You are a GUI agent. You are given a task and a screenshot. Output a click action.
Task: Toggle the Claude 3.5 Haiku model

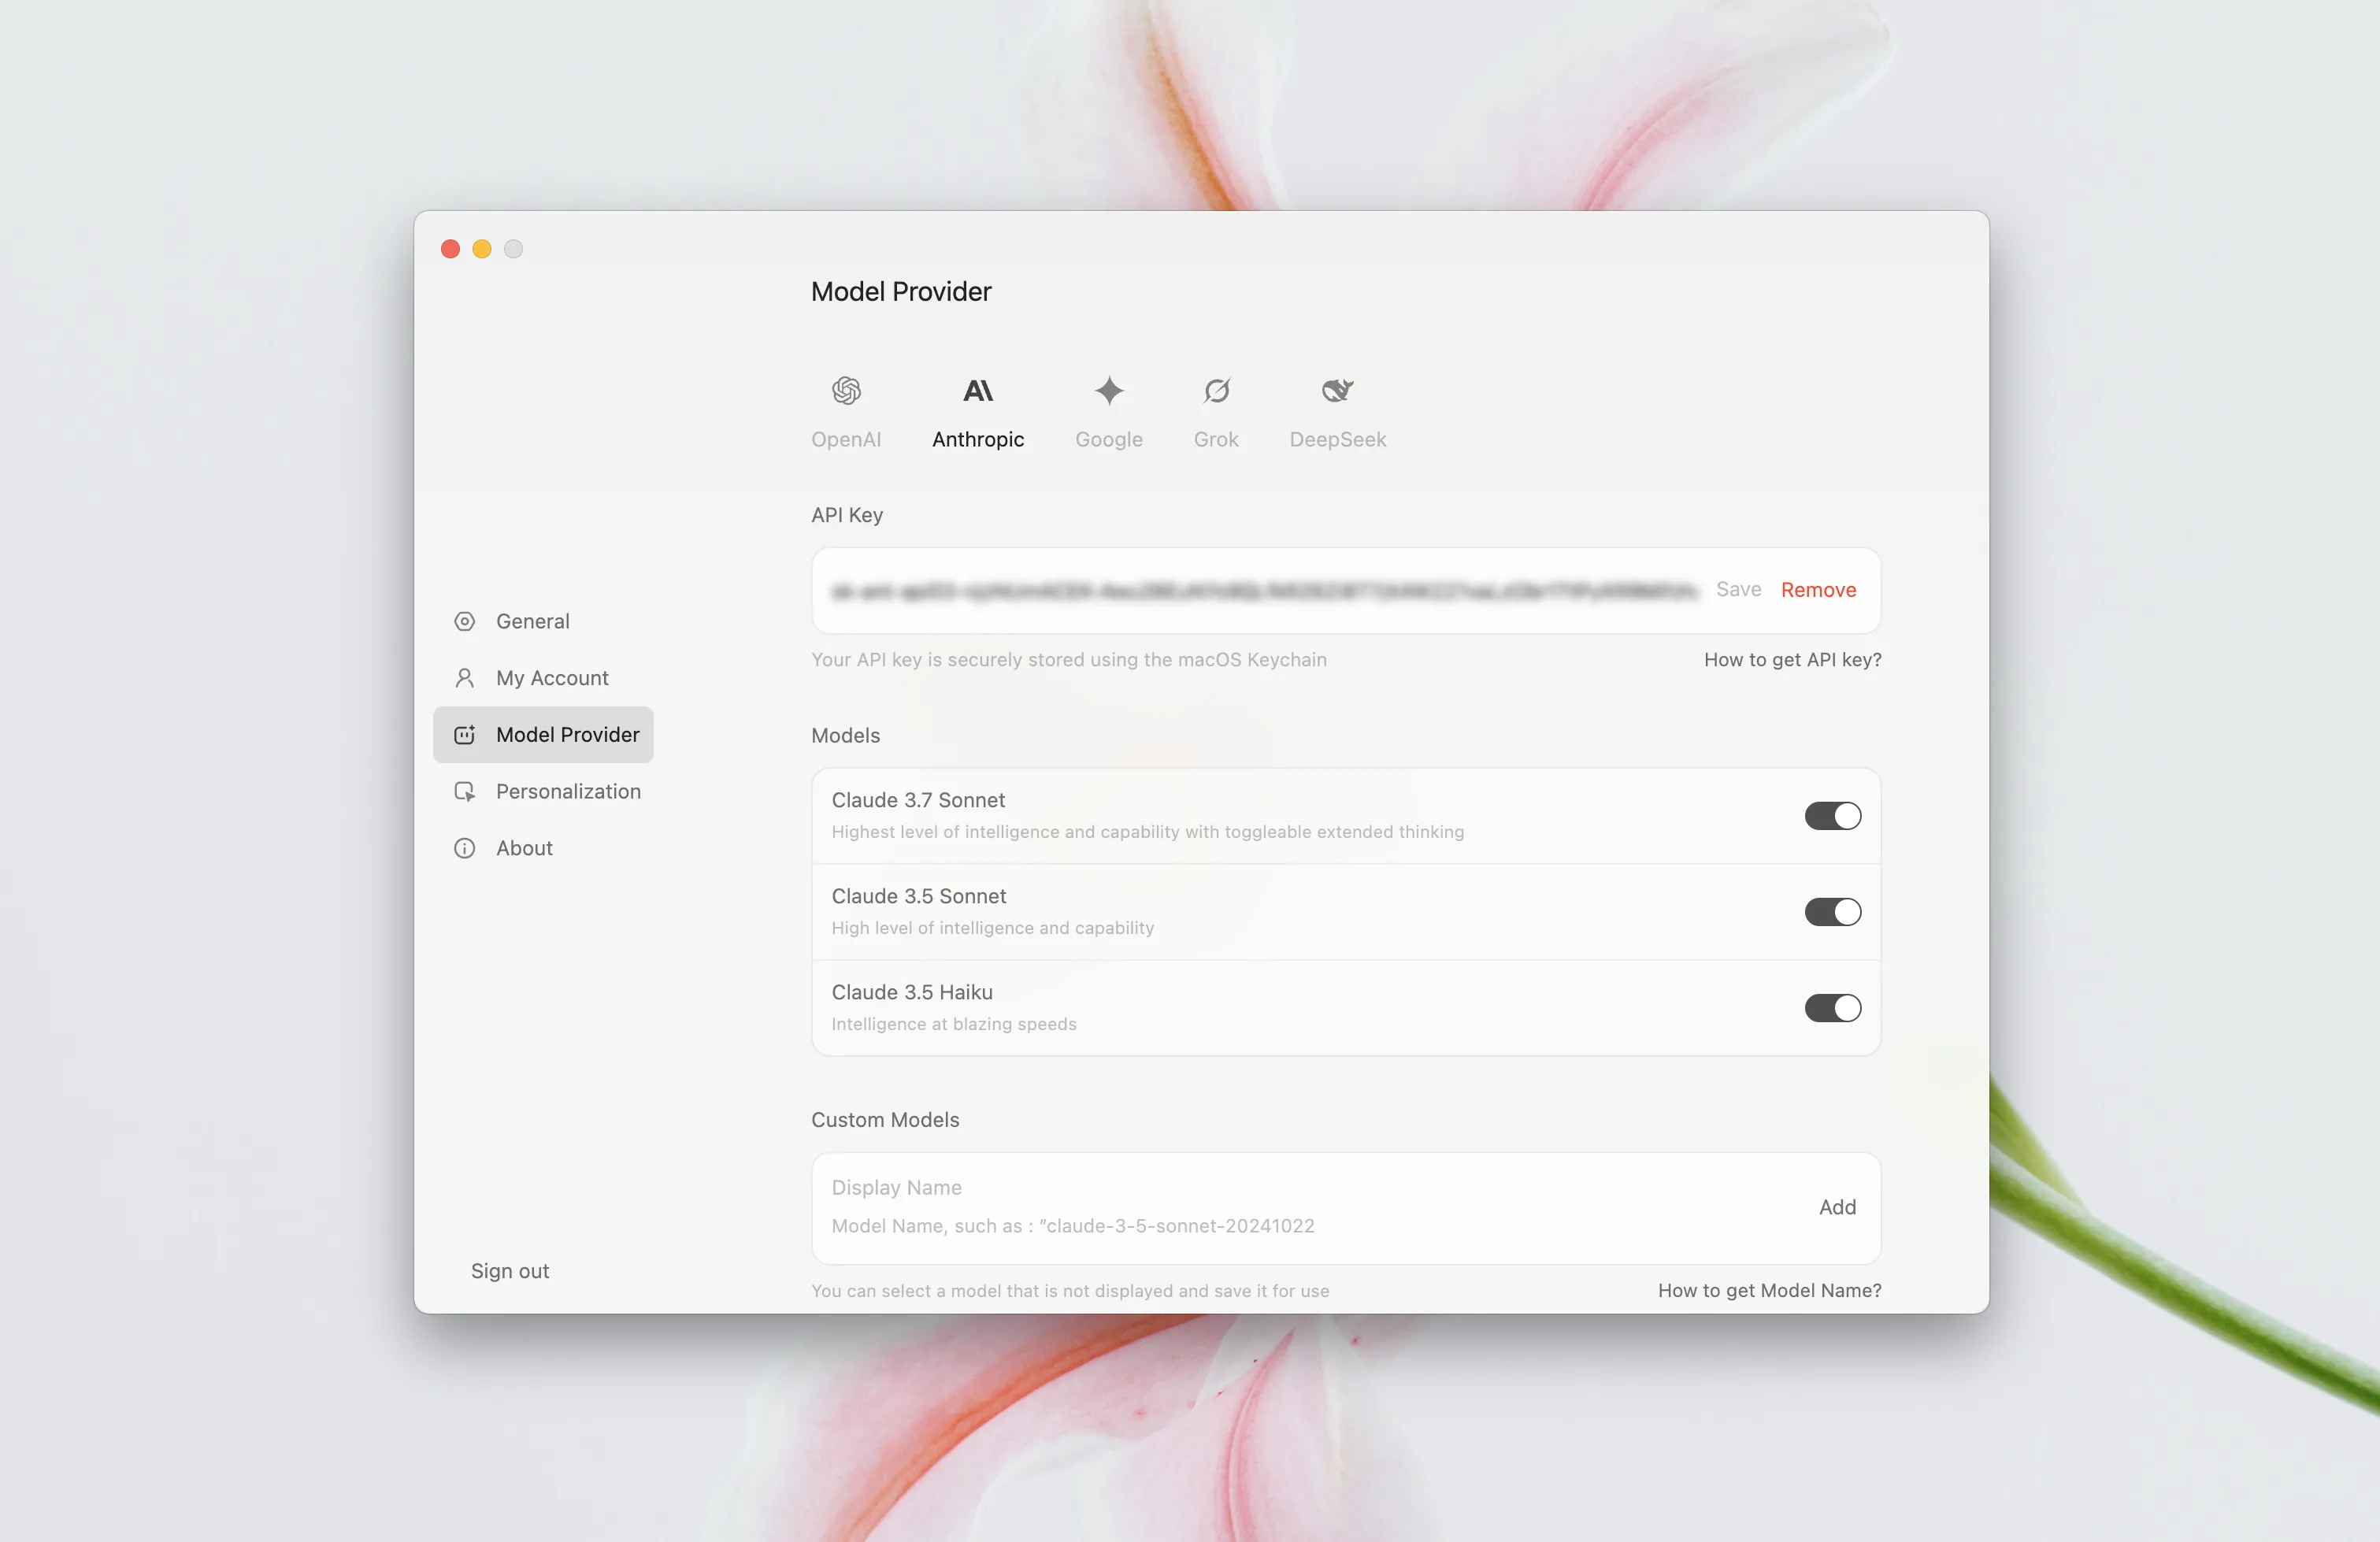(x=1832, y=1008)
